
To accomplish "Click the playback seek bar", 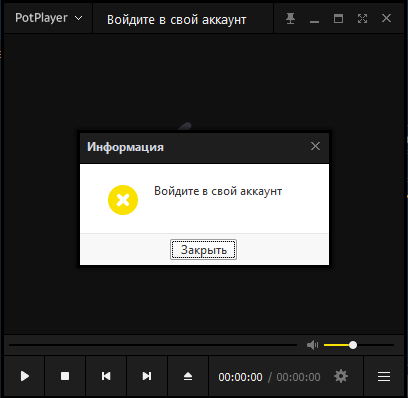I will point(153,345).
